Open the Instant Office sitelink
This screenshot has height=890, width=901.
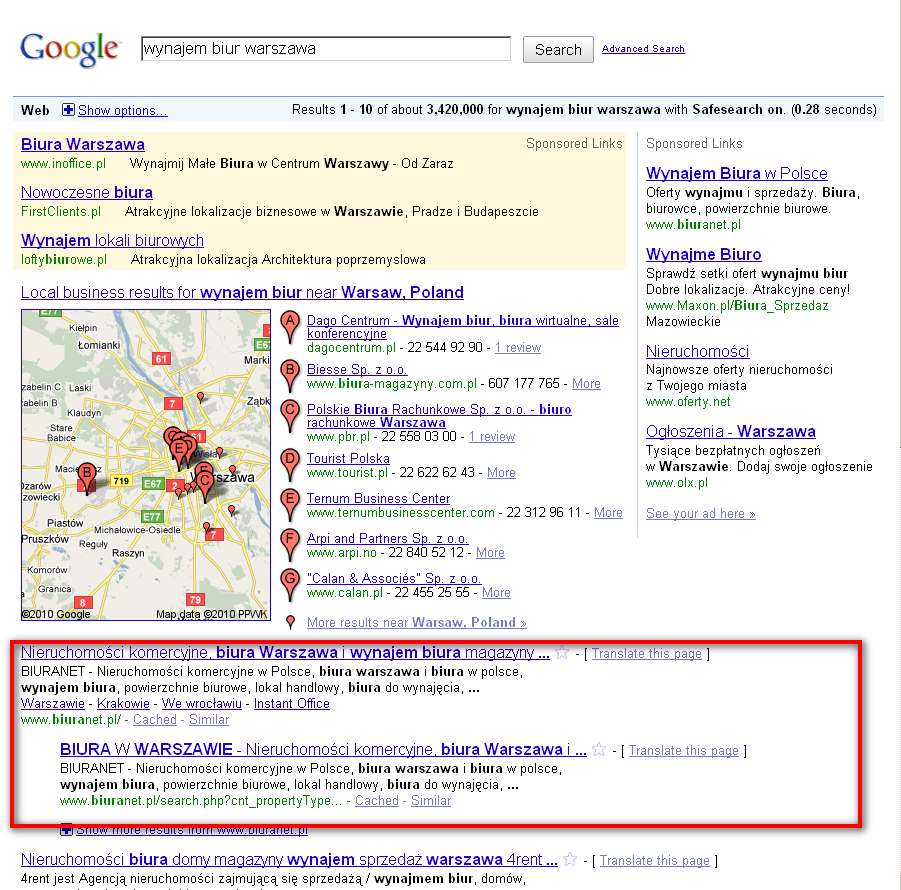(292, 704)
